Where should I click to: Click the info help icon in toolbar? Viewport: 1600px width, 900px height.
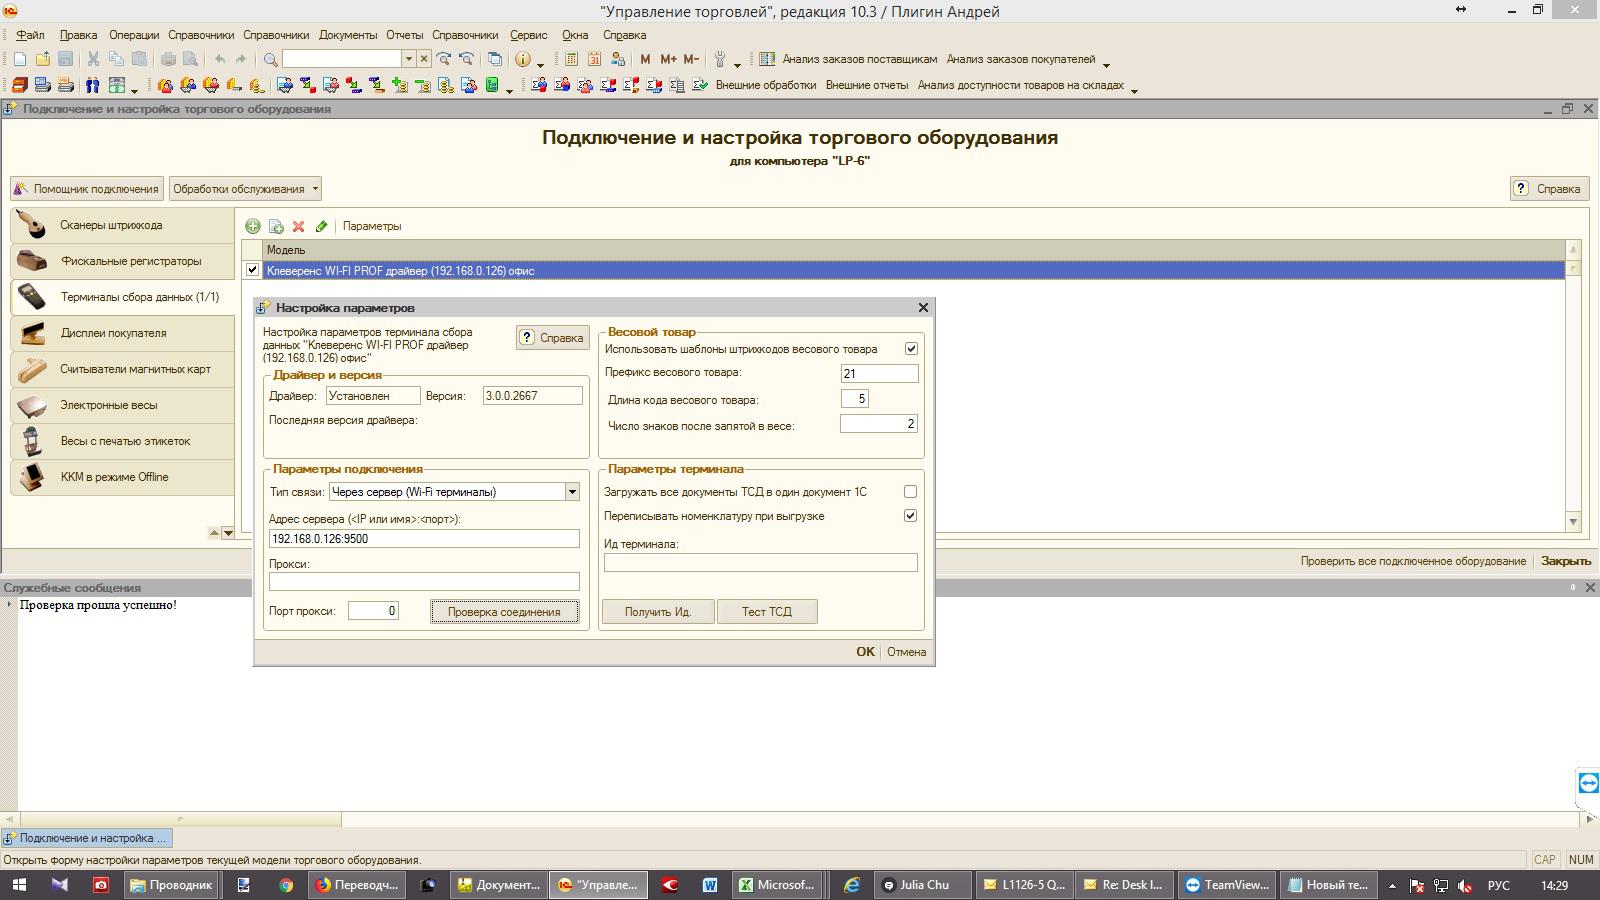(x=522, y=59)
